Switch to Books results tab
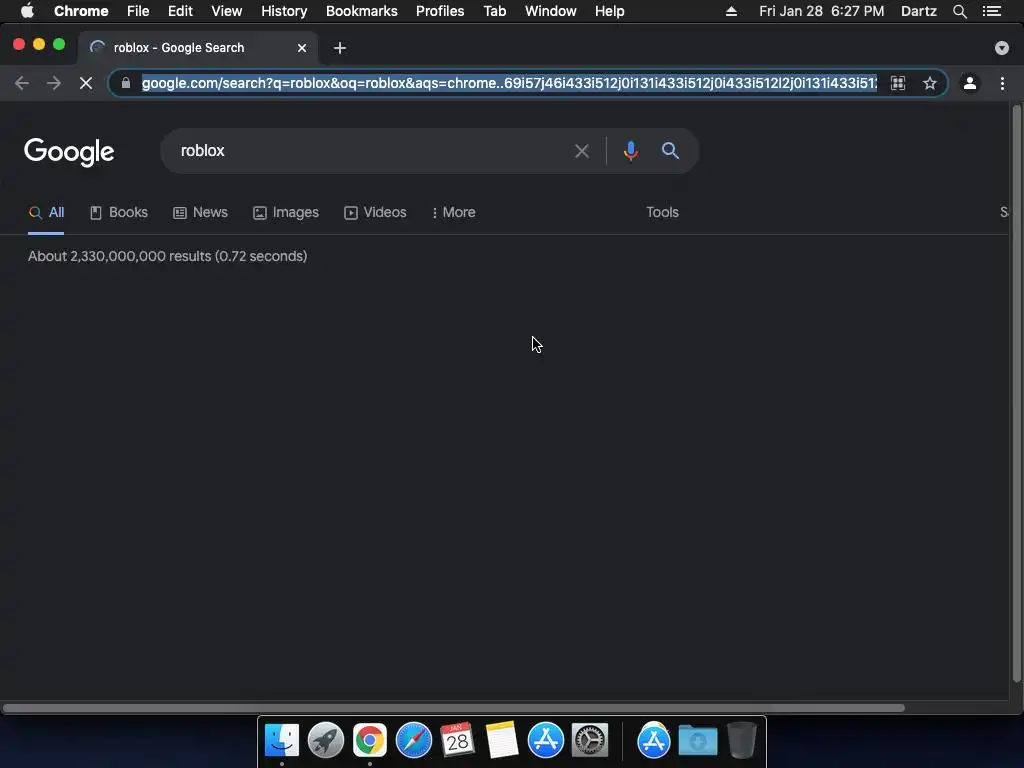 [119, 213]
